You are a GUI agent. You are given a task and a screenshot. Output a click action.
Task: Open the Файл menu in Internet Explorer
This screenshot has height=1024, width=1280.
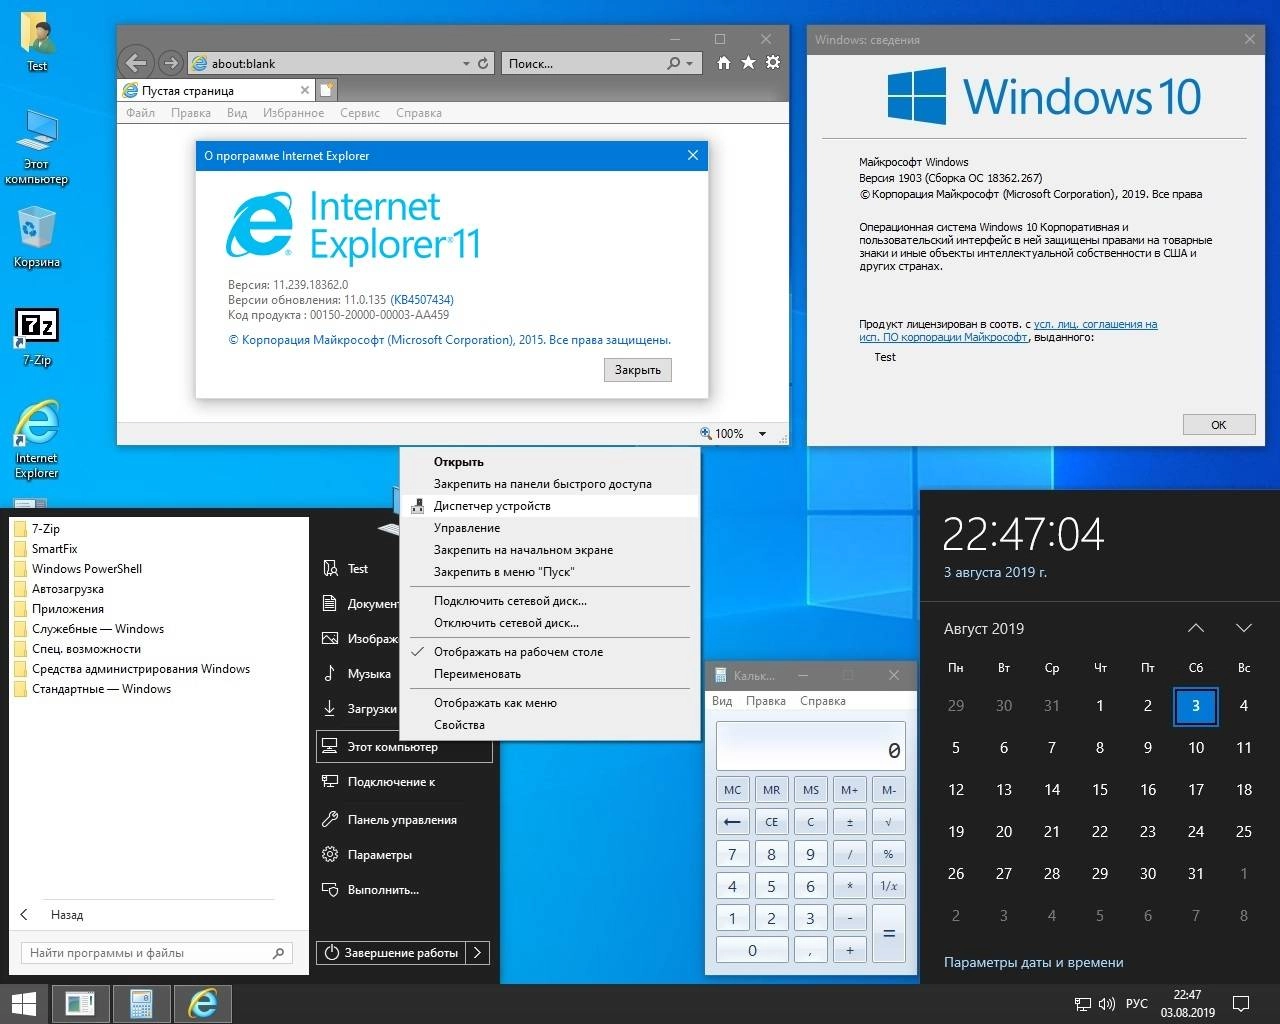coord(140,113)
